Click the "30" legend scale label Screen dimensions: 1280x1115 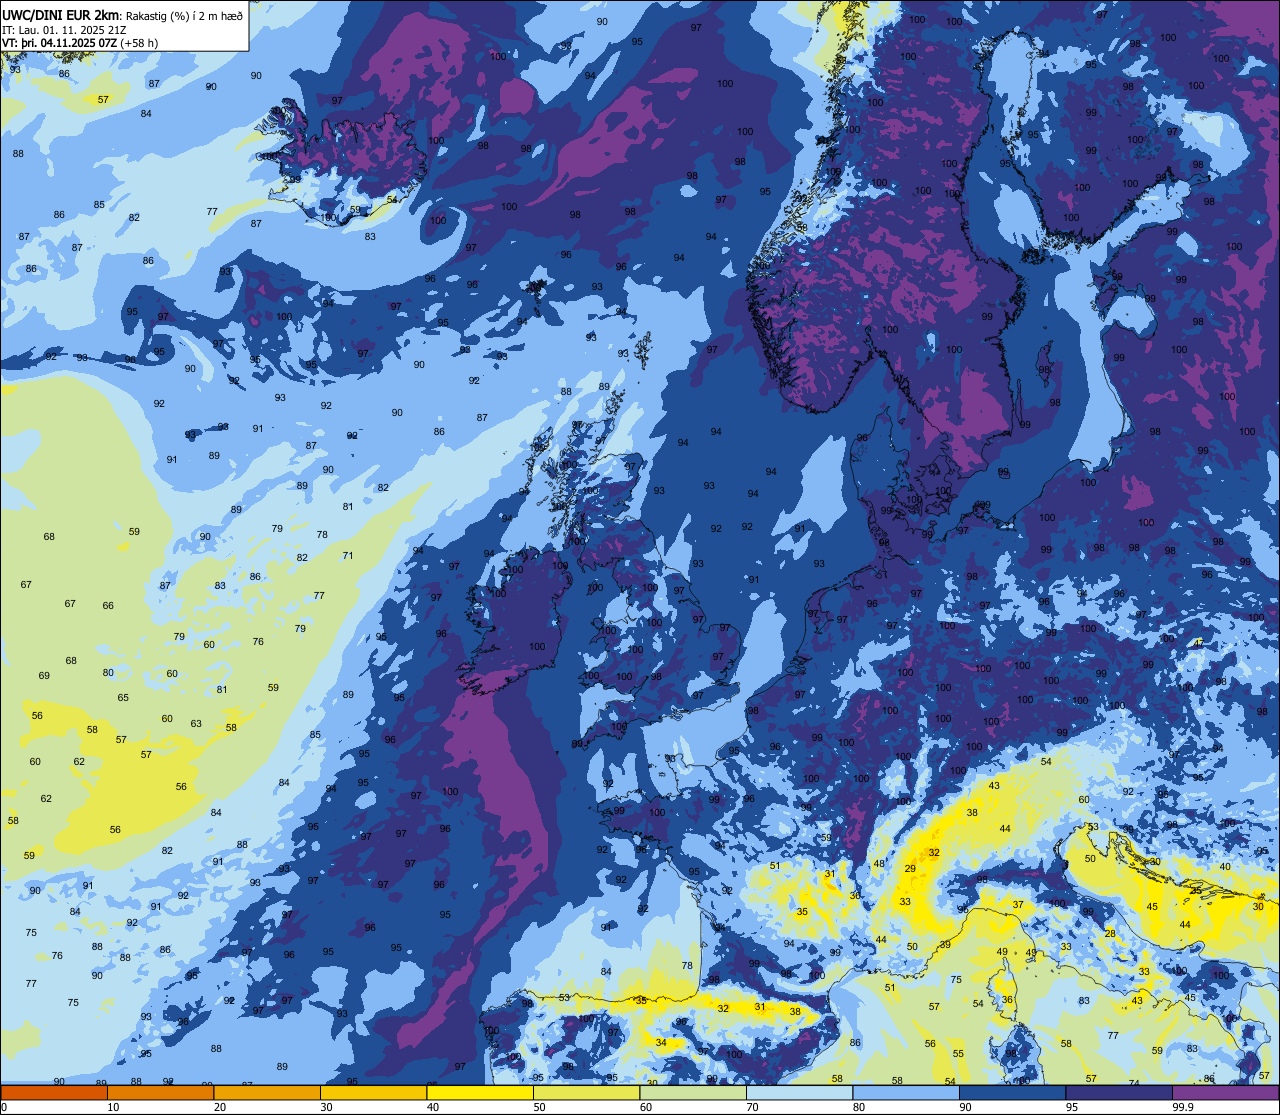[x=326, y=1107]
